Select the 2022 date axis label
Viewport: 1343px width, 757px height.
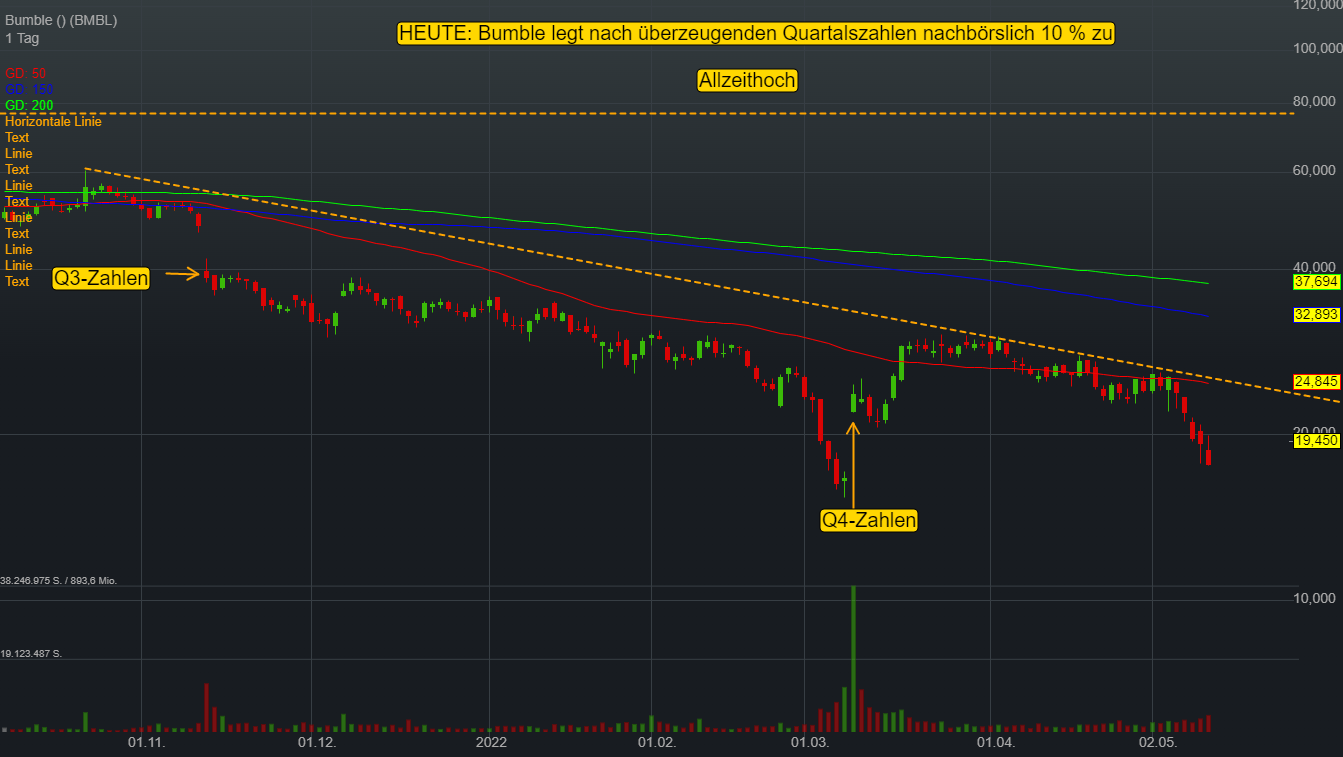[x=492, y=743]
